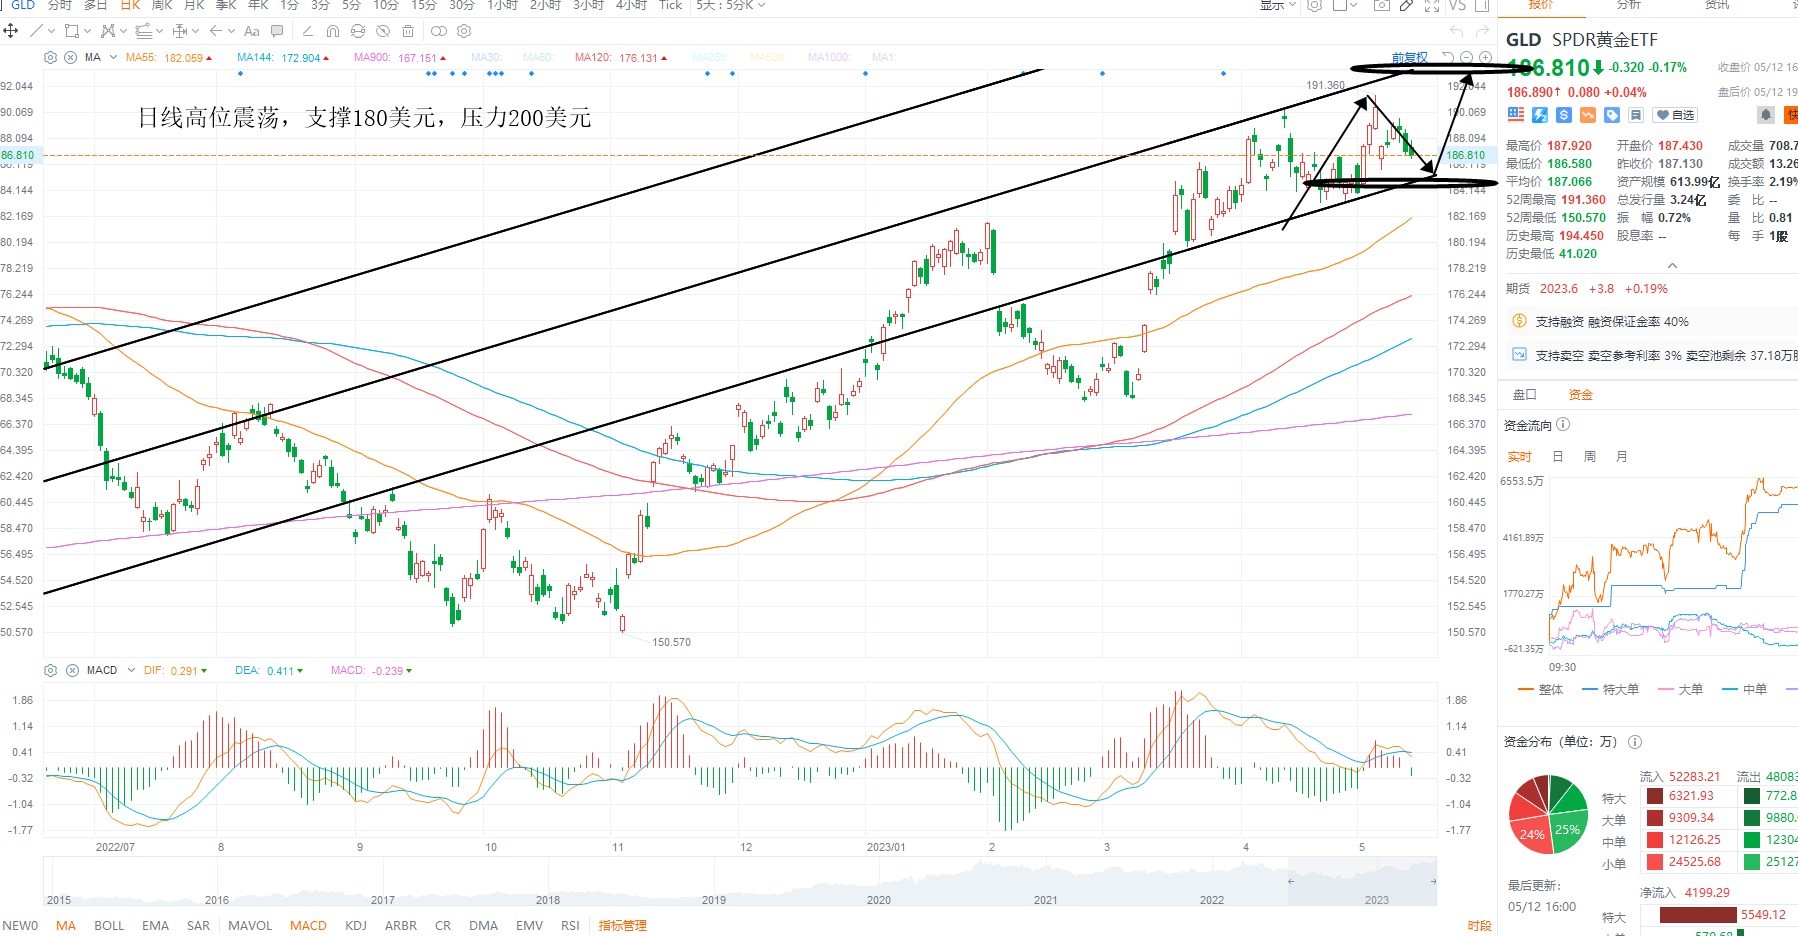Open the 盘口 order book tab

1525,395
